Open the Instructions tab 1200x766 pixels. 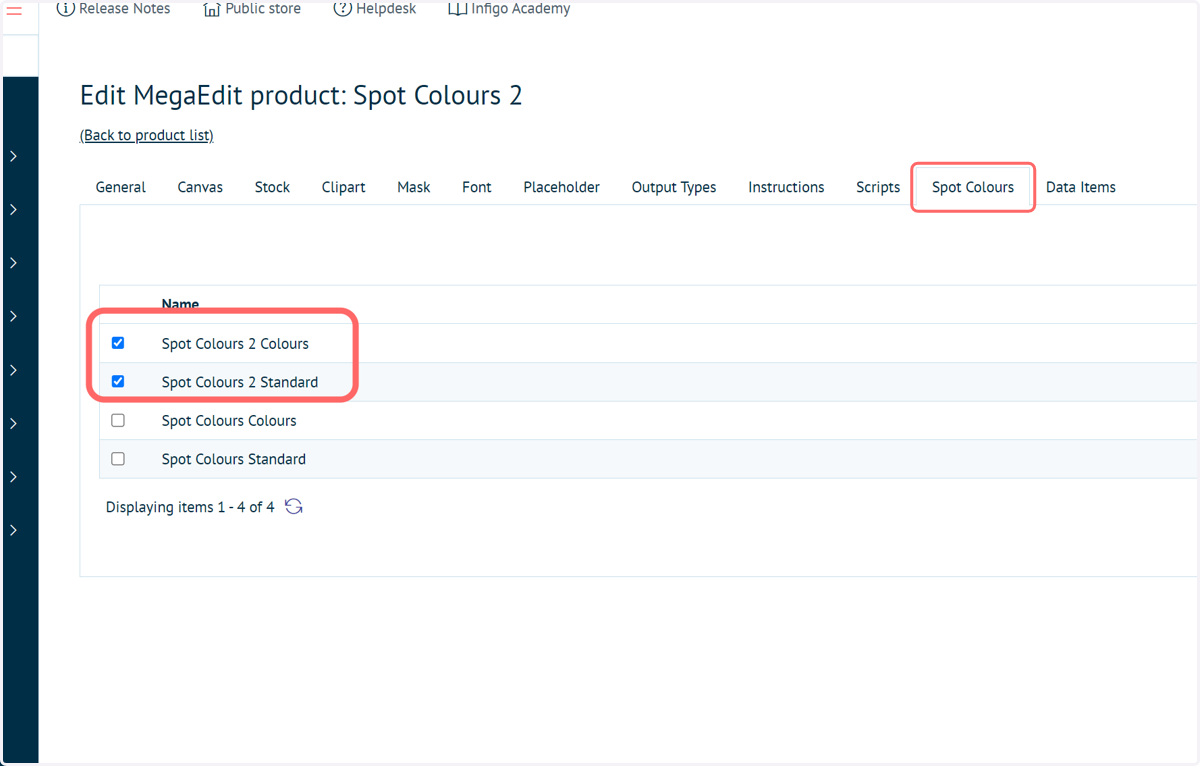coord(786,187)
